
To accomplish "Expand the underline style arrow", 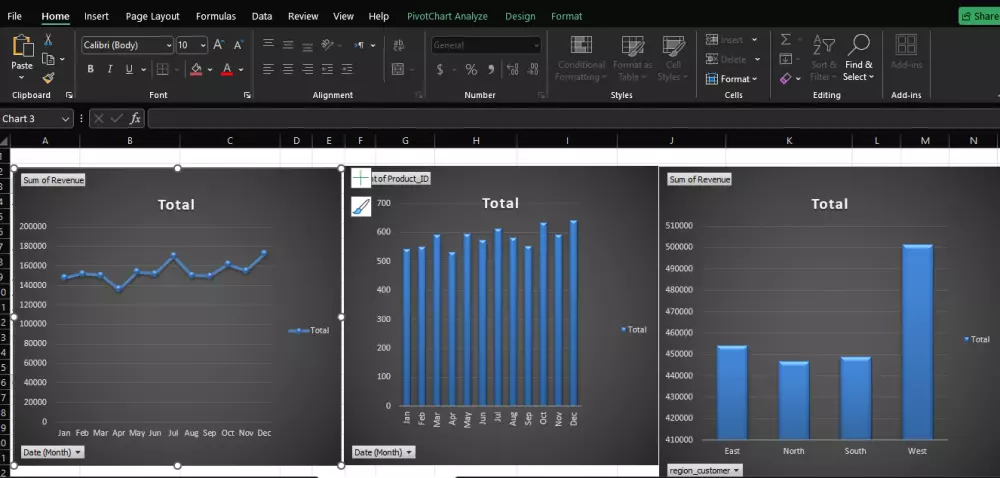I will coord(143,69).
